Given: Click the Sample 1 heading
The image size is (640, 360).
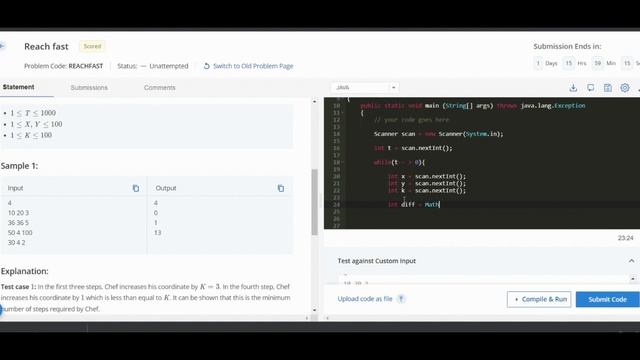Looking at the screenshot, I should tap(19, 166).
